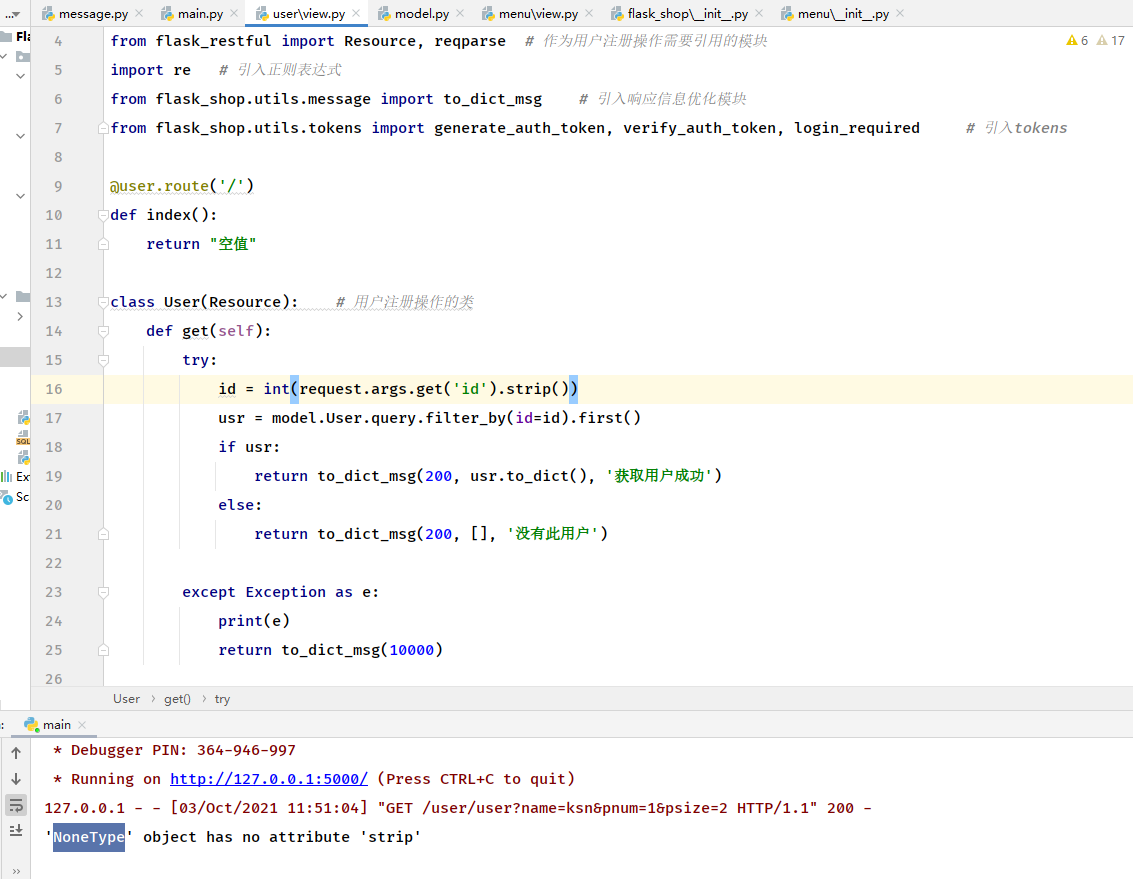Click the return "空值" statement on line 11
The height and width of the screenshot is (879, 1133).
(201, 244)
